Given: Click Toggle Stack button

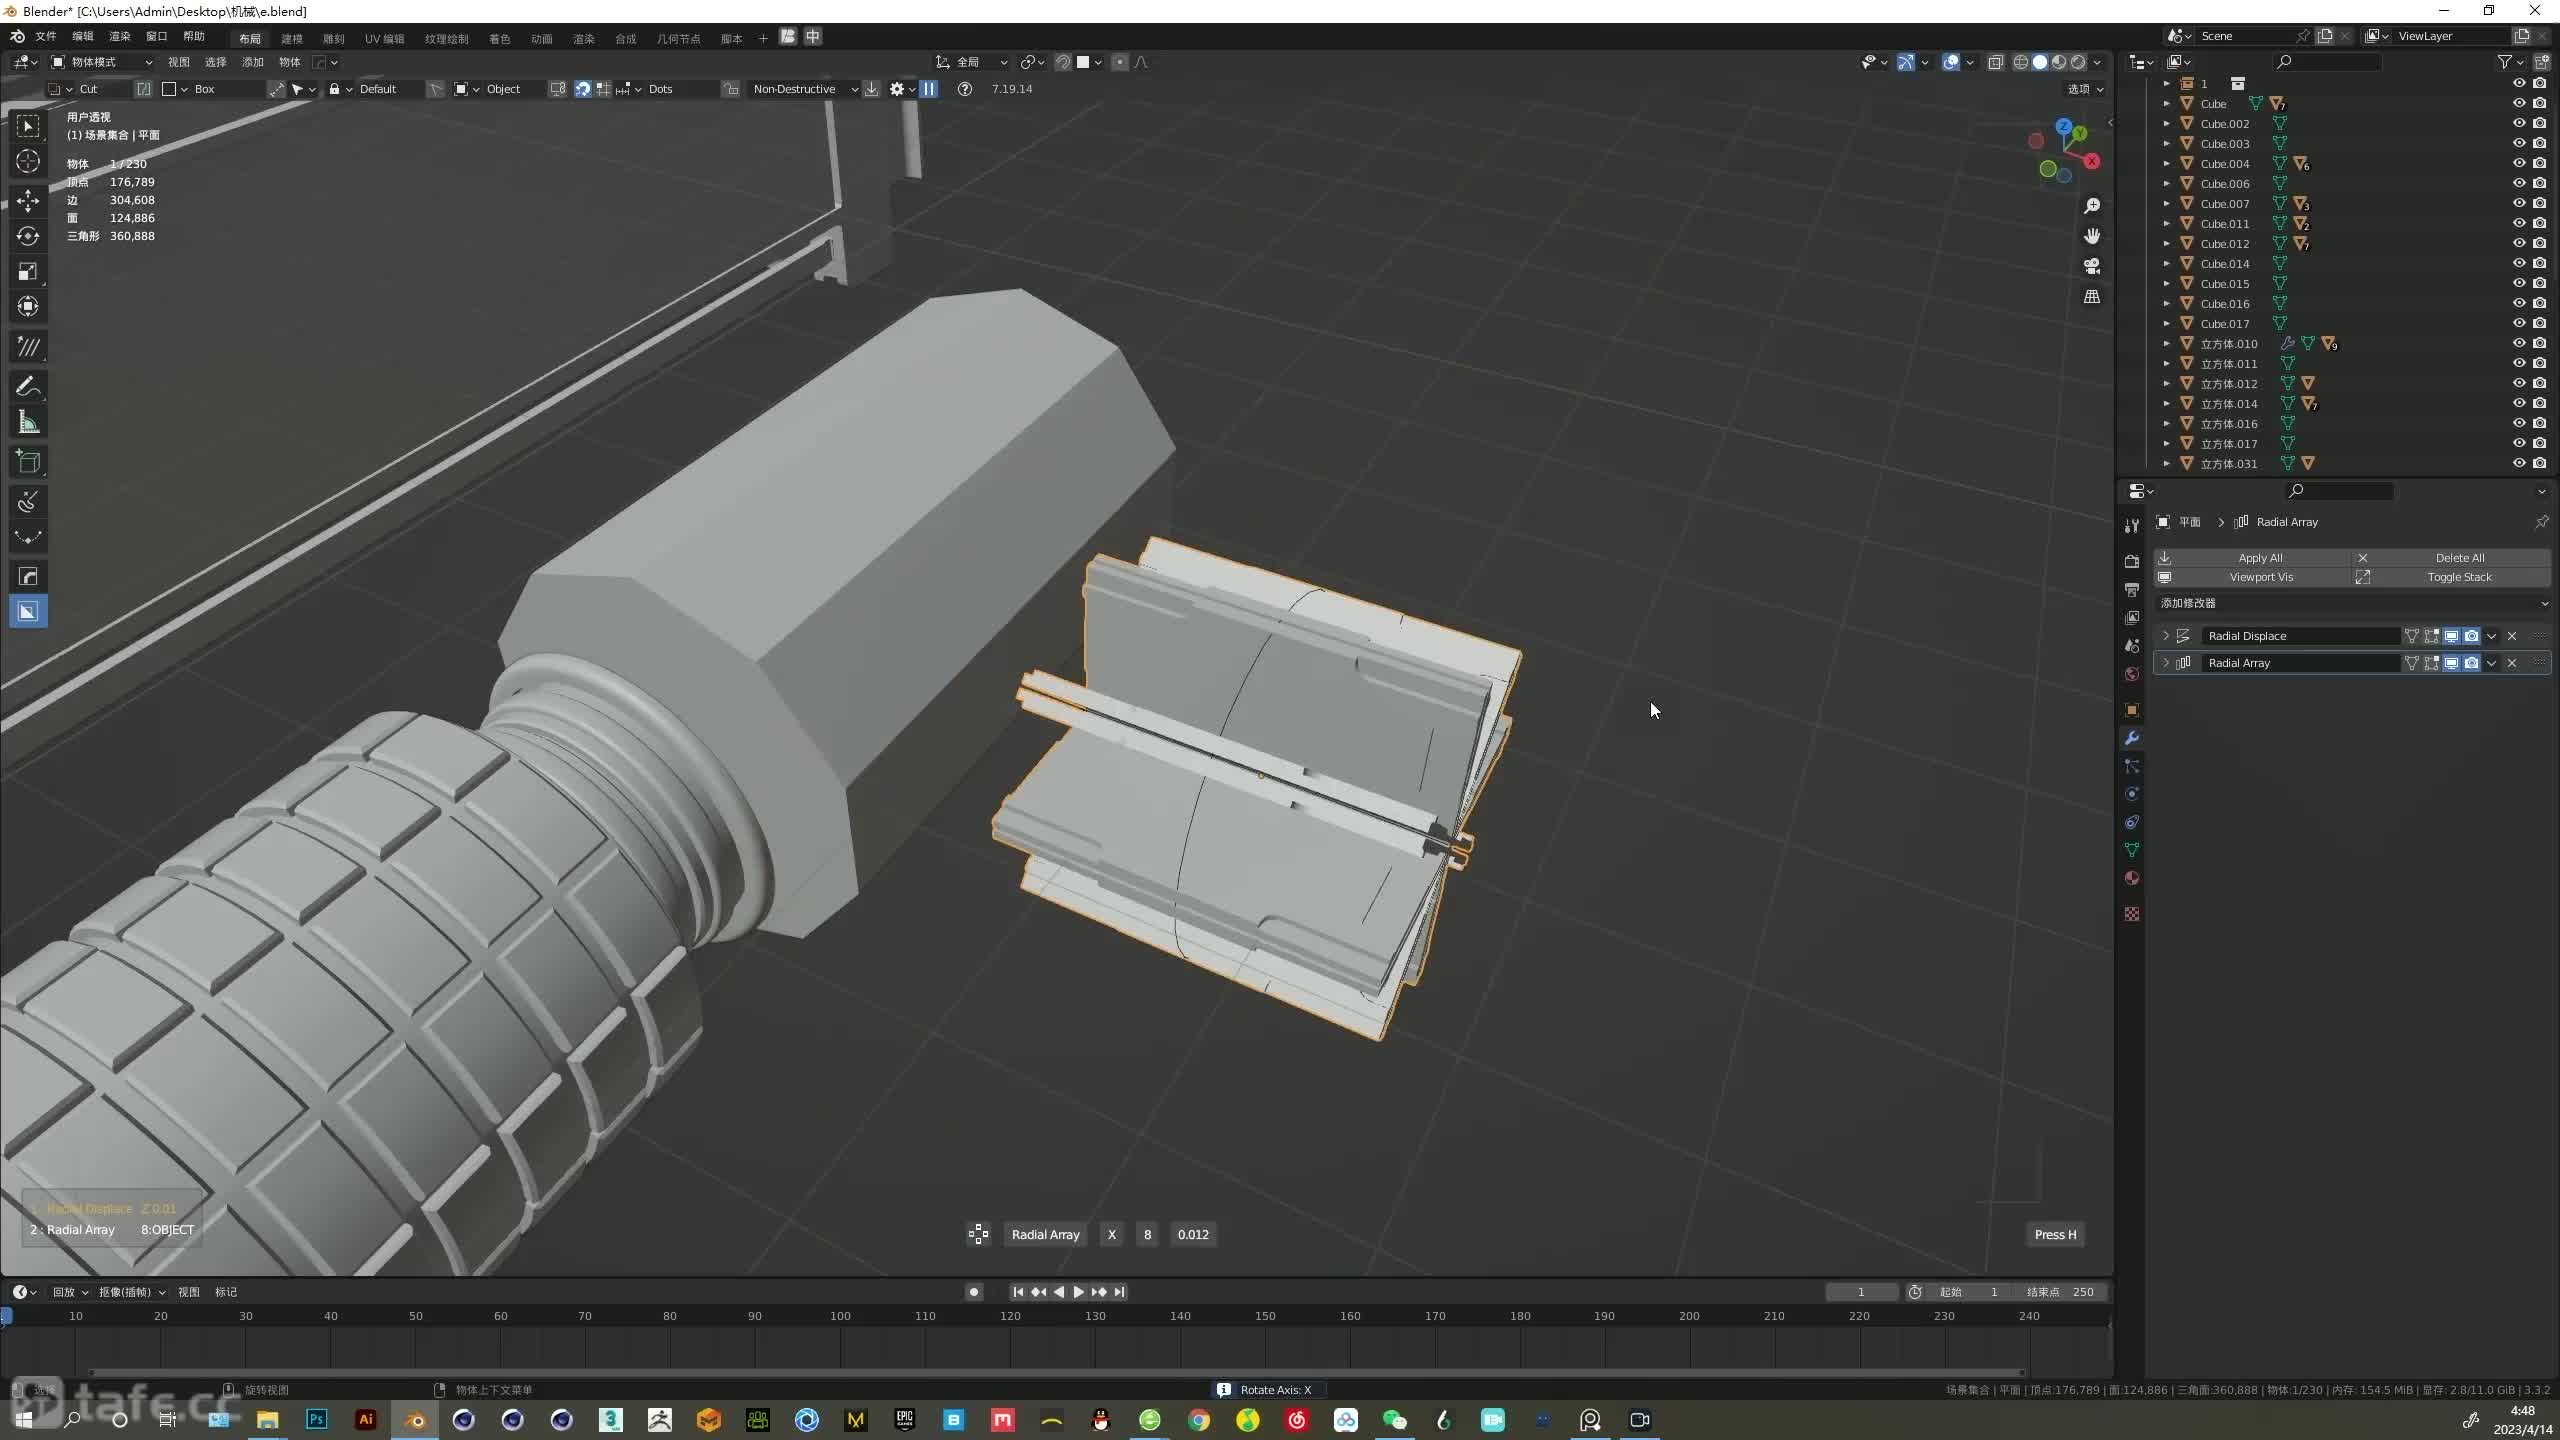Looking at the screenshot, I should [2452, 577].
